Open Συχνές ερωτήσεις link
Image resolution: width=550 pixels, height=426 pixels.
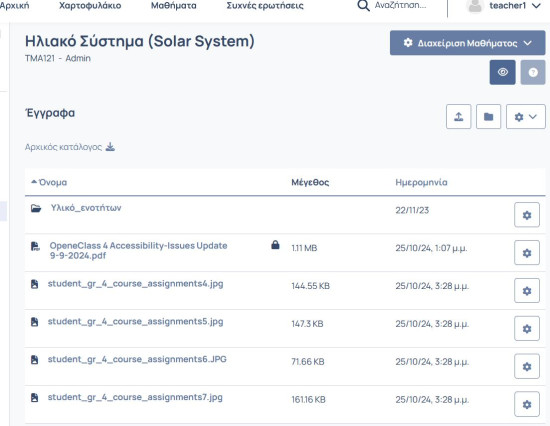click(x=265, y=6)
